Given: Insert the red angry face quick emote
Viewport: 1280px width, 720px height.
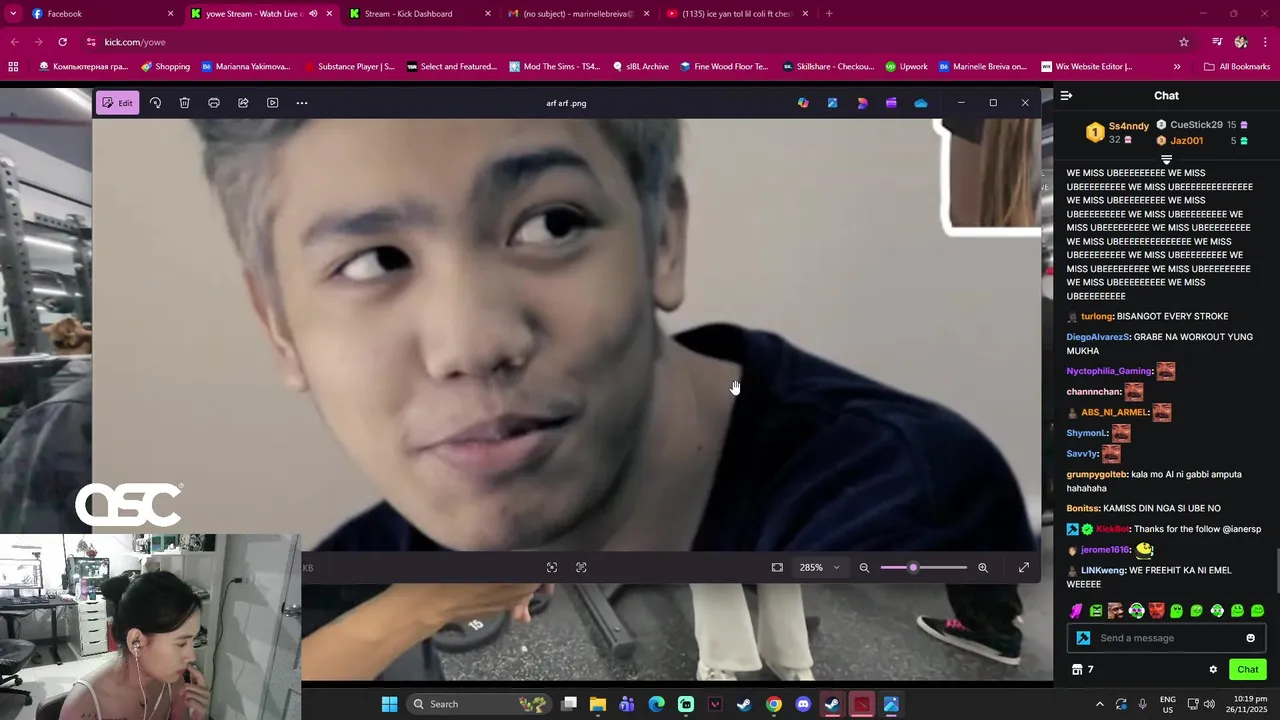Looking at the screenshot, I should pos(1156,611).
